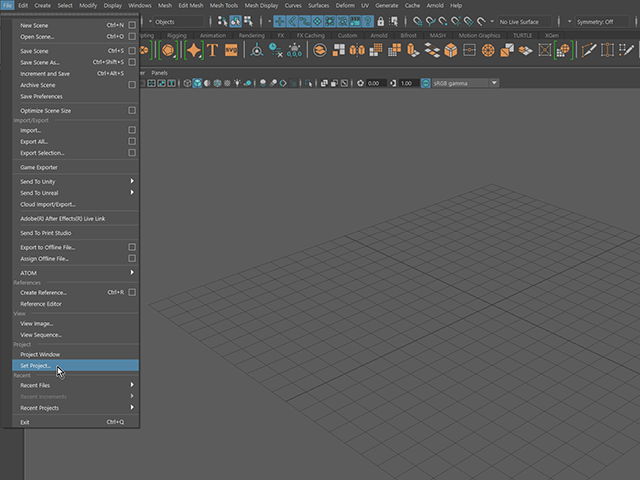Select Increment and Save
640x480 pixels.
[76, 73]
